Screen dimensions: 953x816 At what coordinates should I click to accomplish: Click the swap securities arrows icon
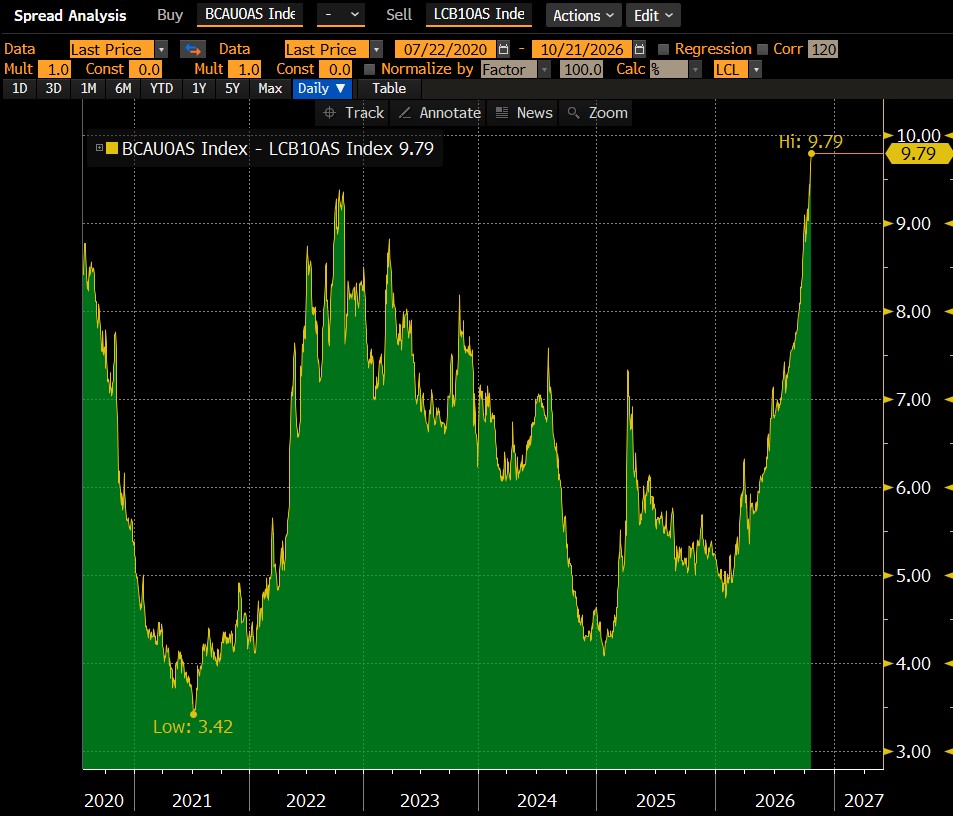[193, 49]
